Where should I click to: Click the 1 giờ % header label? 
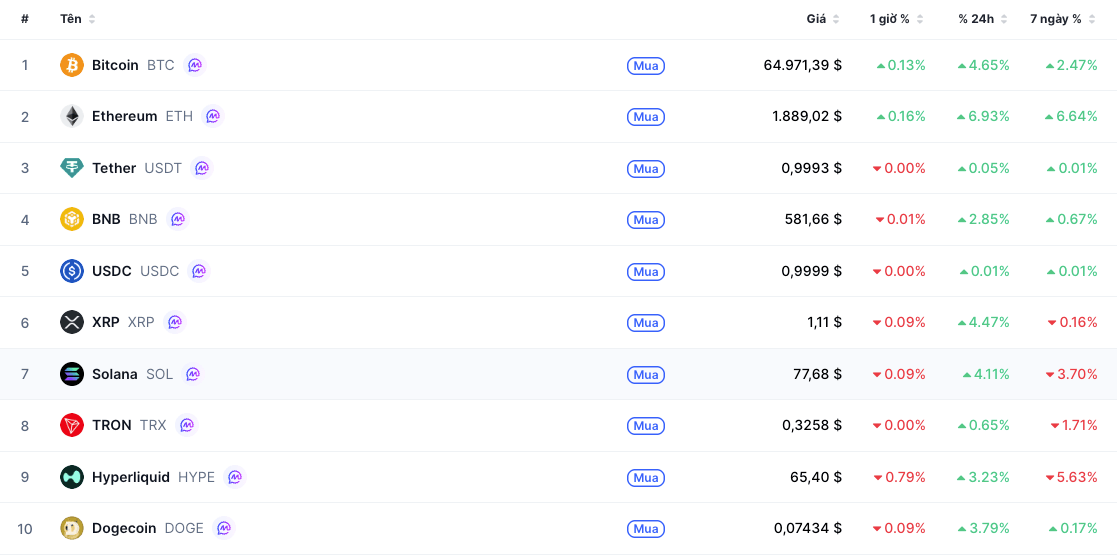[890, 19]
